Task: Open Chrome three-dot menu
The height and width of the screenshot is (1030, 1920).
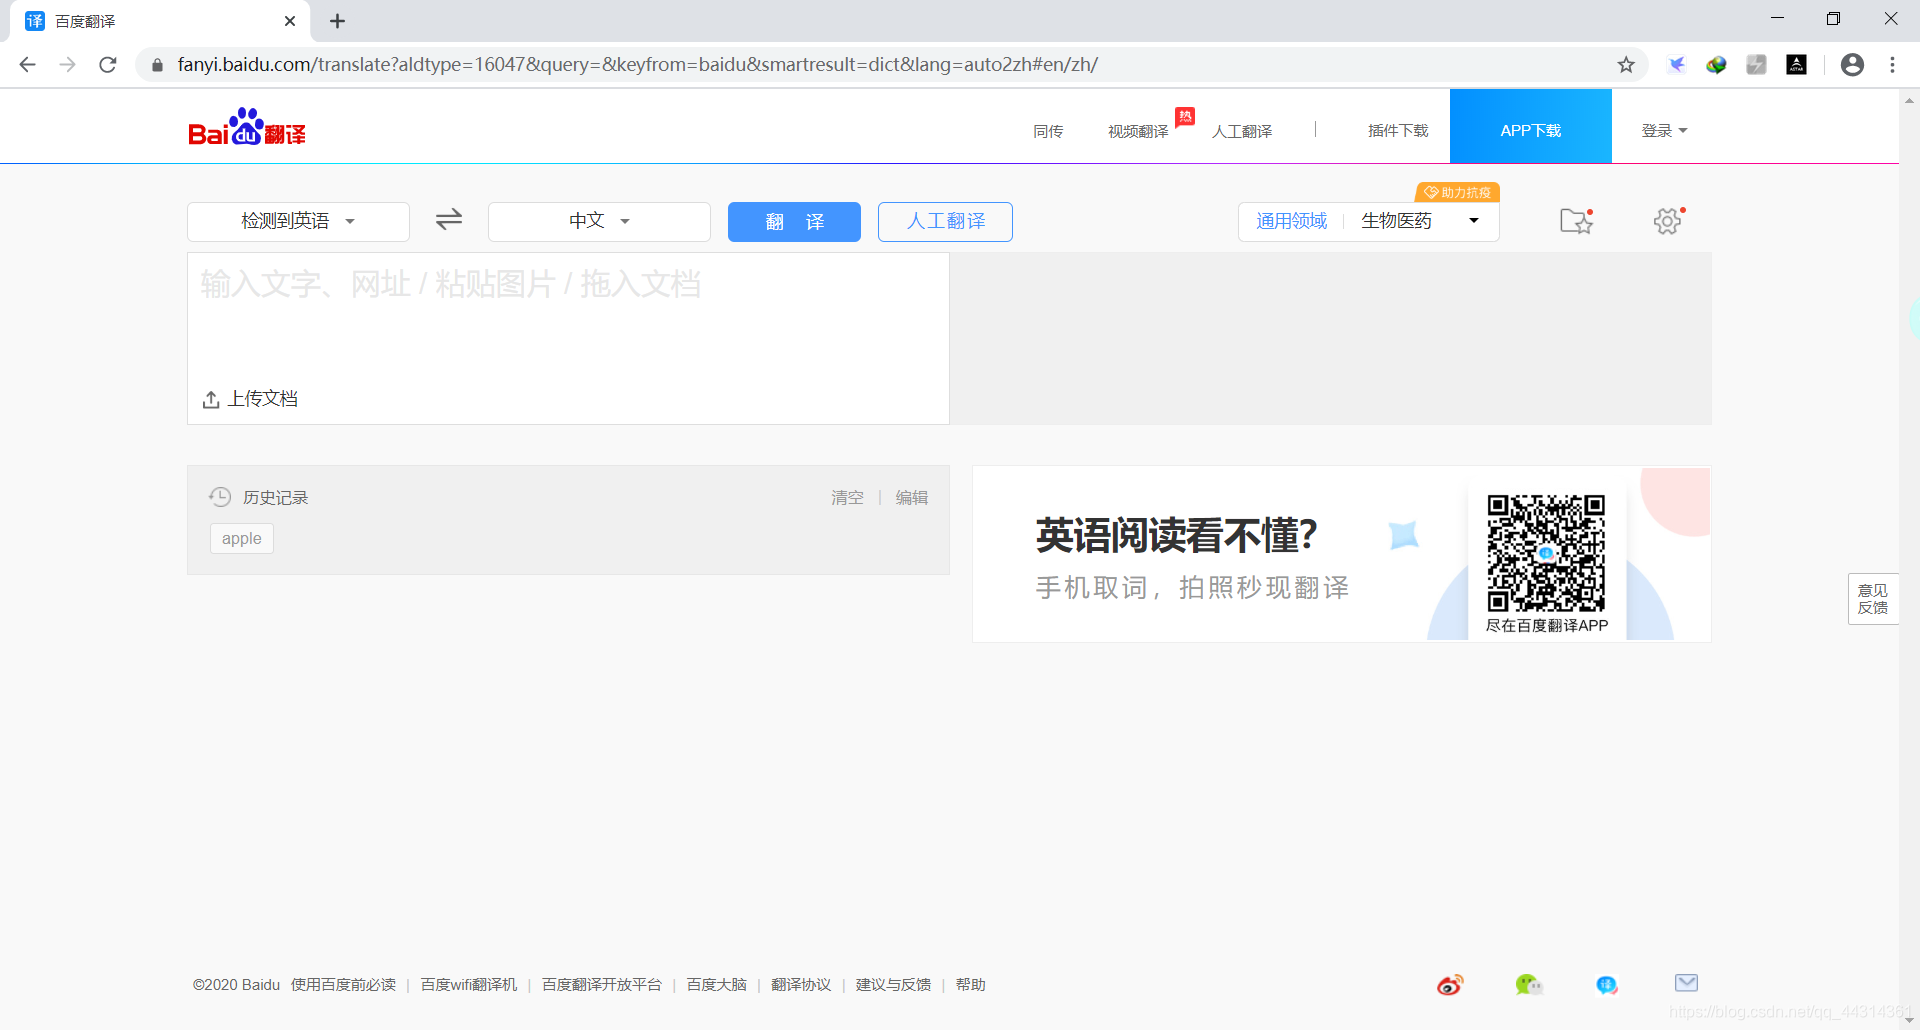Action: coord(1892,65)
